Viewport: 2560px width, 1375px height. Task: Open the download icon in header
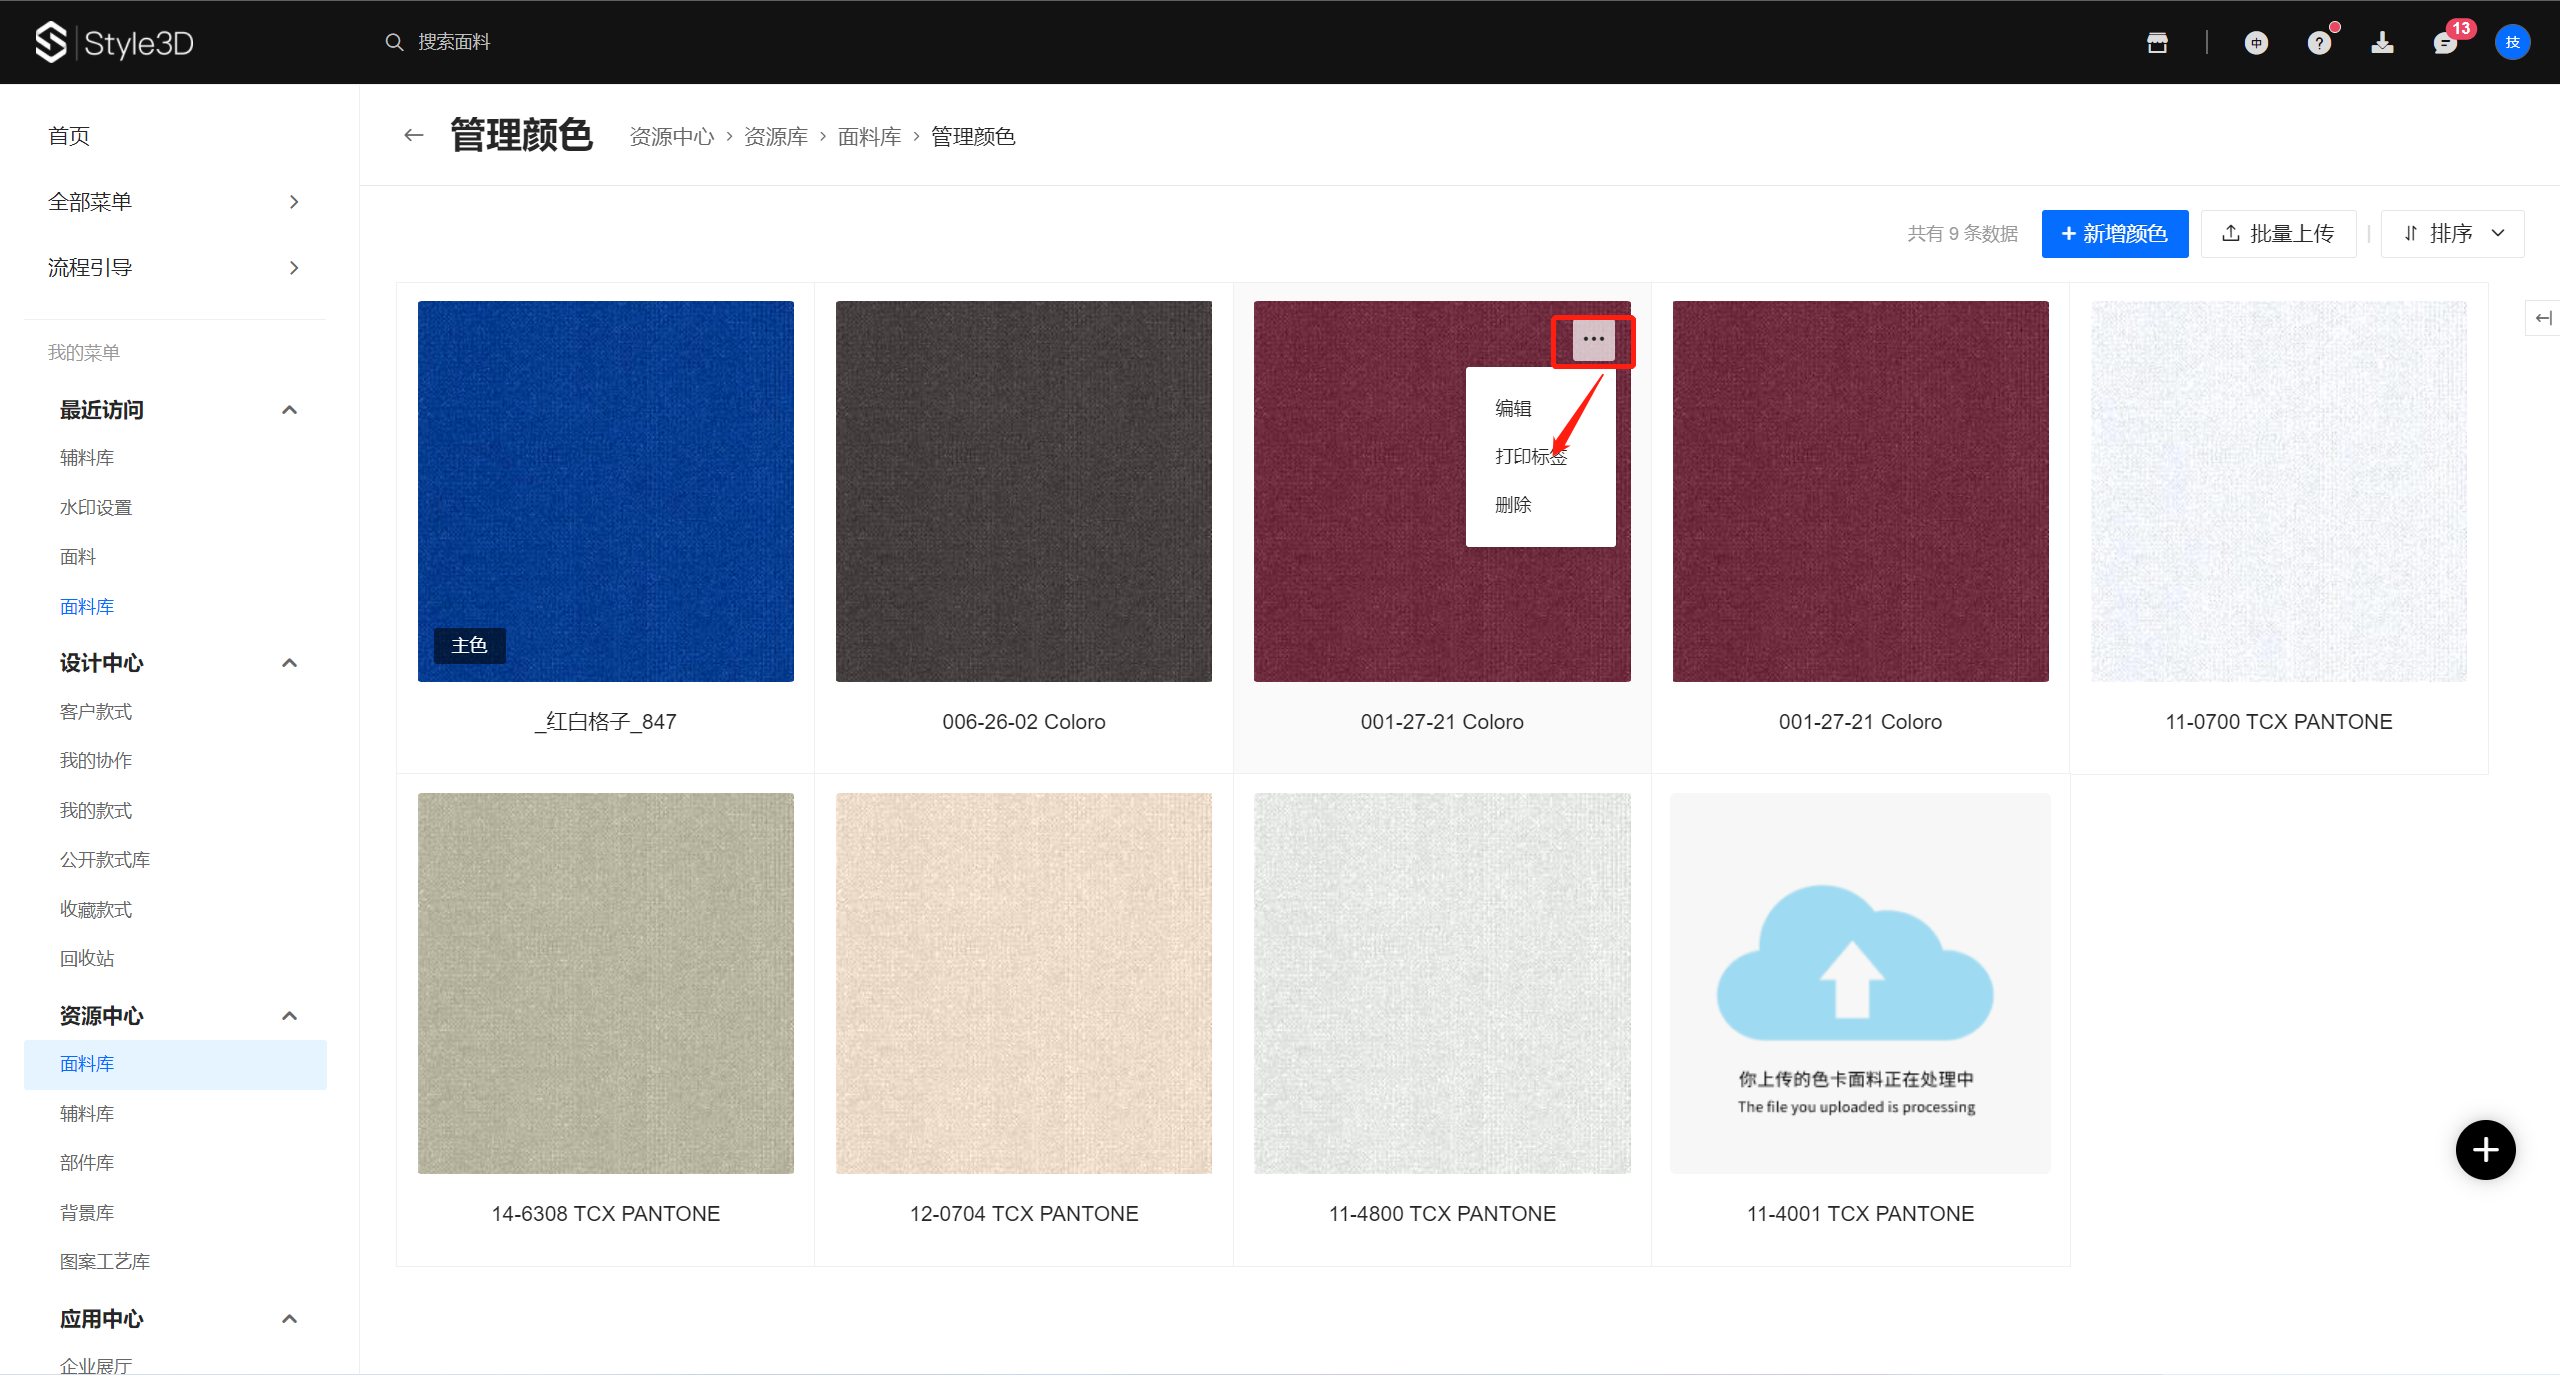tap(2382, 42)
